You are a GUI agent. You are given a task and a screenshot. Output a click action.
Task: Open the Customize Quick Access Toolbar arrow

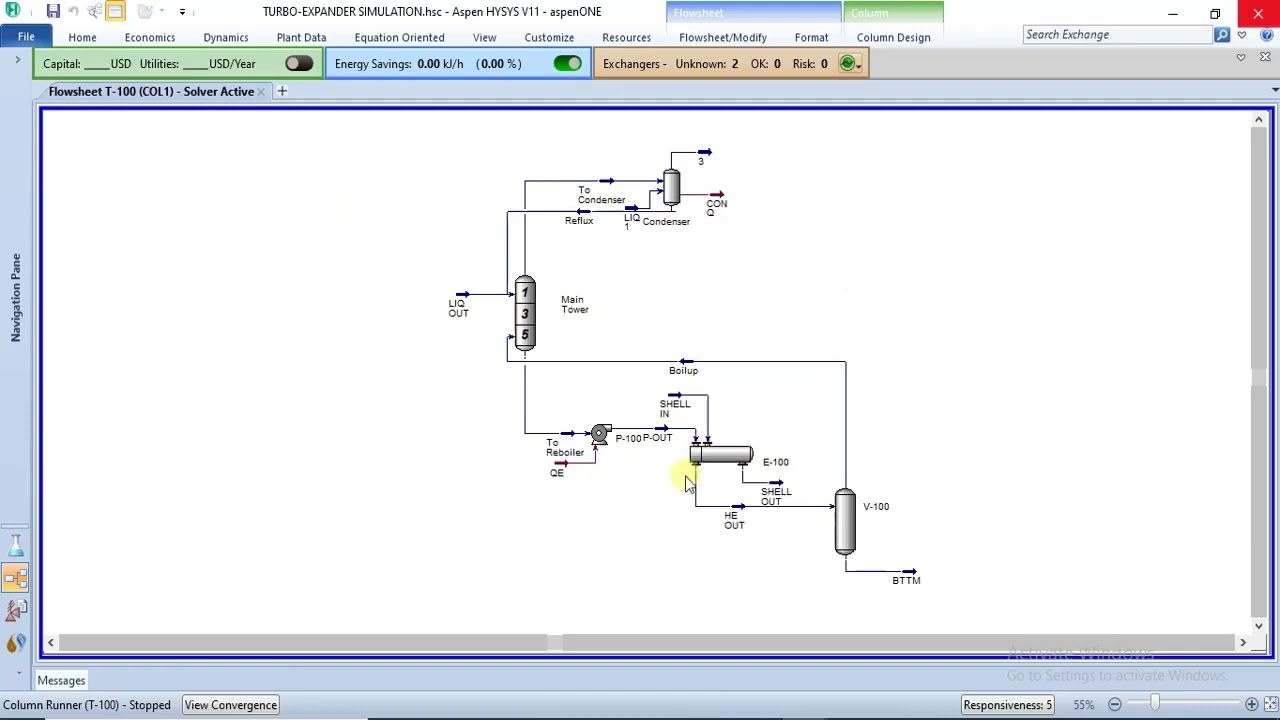(x=182, y=12)
